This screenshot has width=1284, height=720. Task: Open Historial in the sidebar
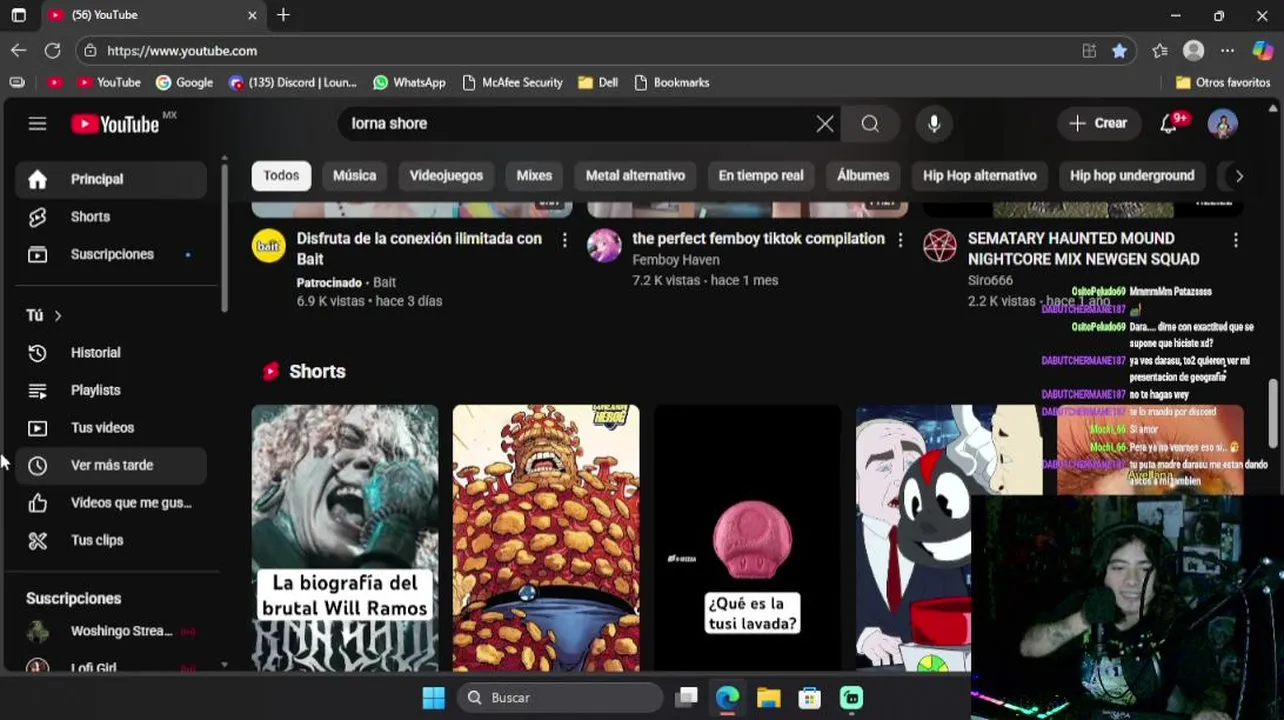click(110, 353)
